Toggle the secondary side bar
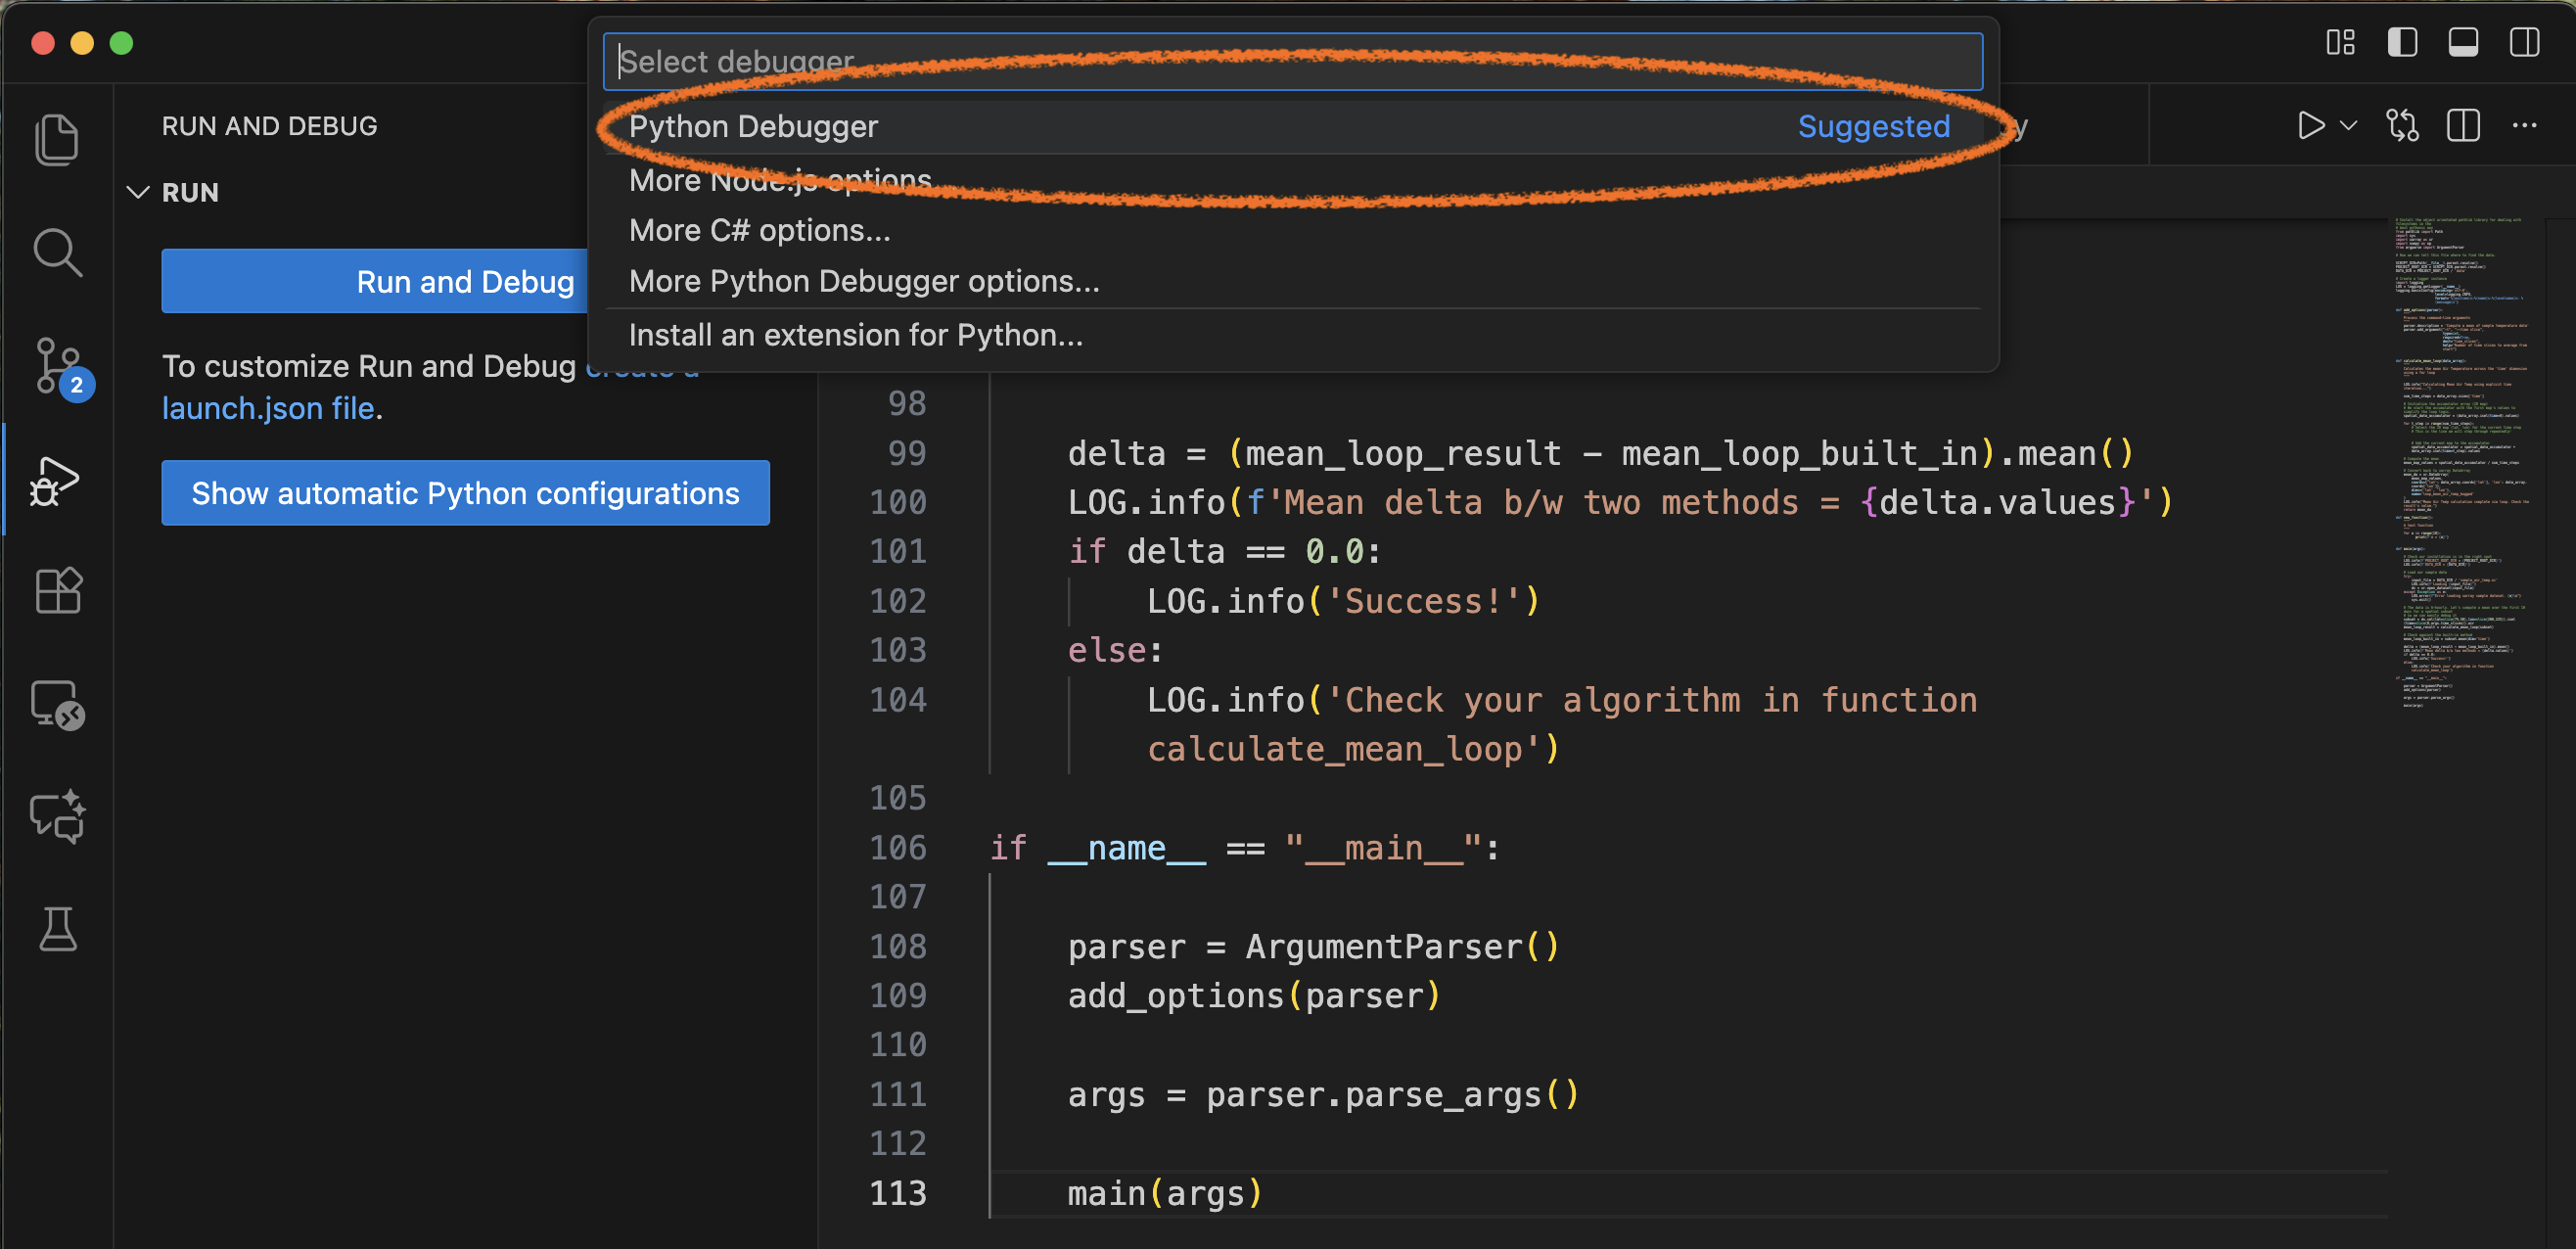The image size is (2576, 1249). pyautogui.click(x=2524, y=42)
